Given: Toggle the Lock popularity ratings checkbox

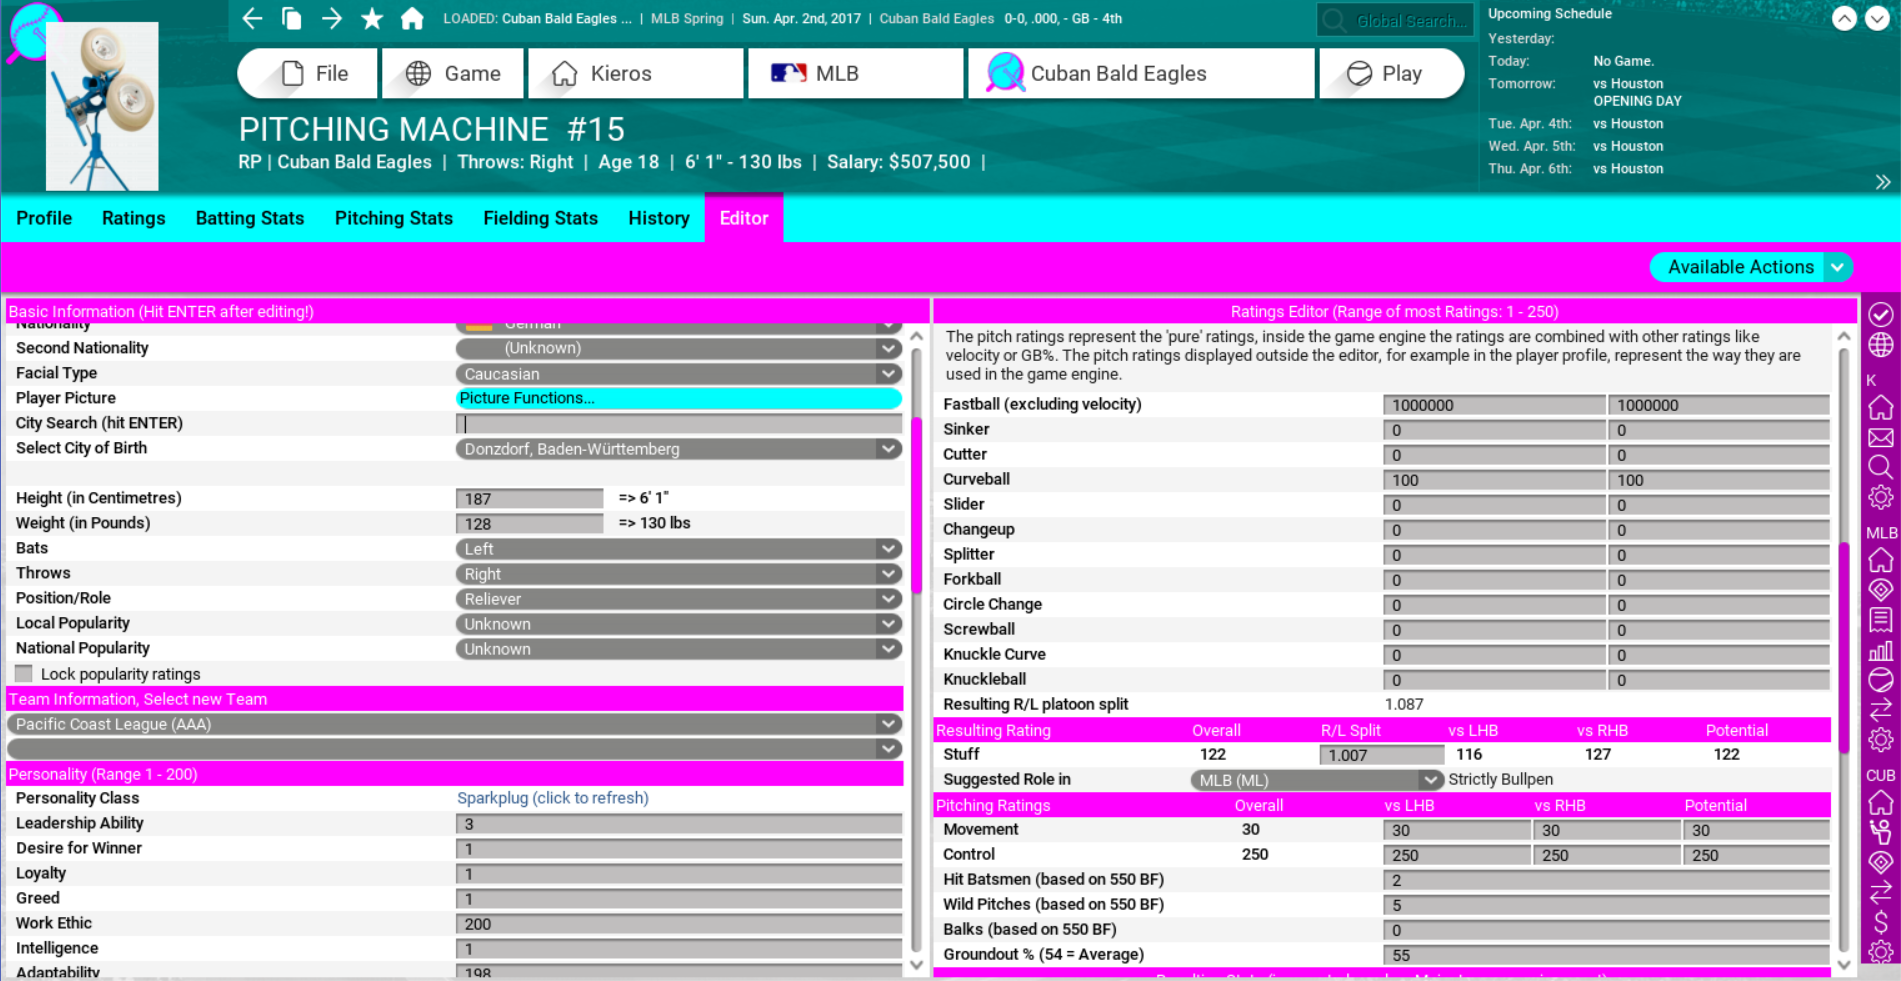Looking at the screenshot, I should [x=24, y=674].
